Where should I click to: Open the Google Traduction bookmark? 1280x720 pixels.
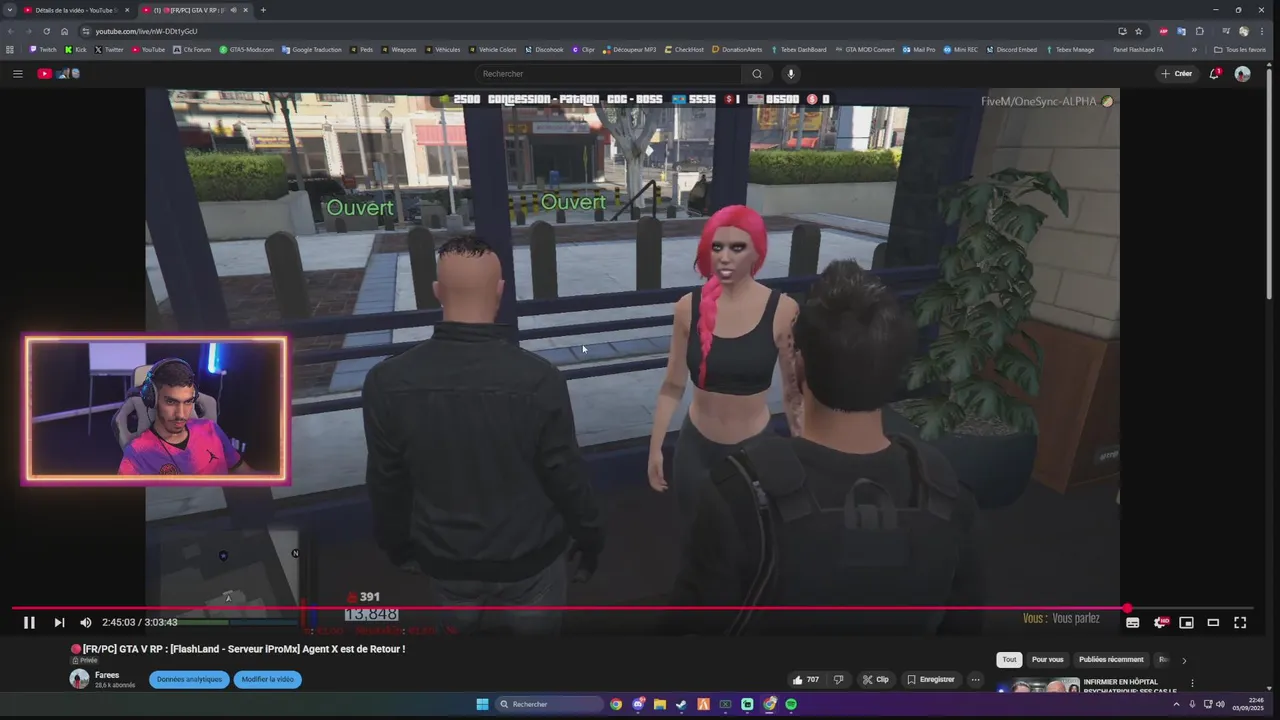click(312, 49)
